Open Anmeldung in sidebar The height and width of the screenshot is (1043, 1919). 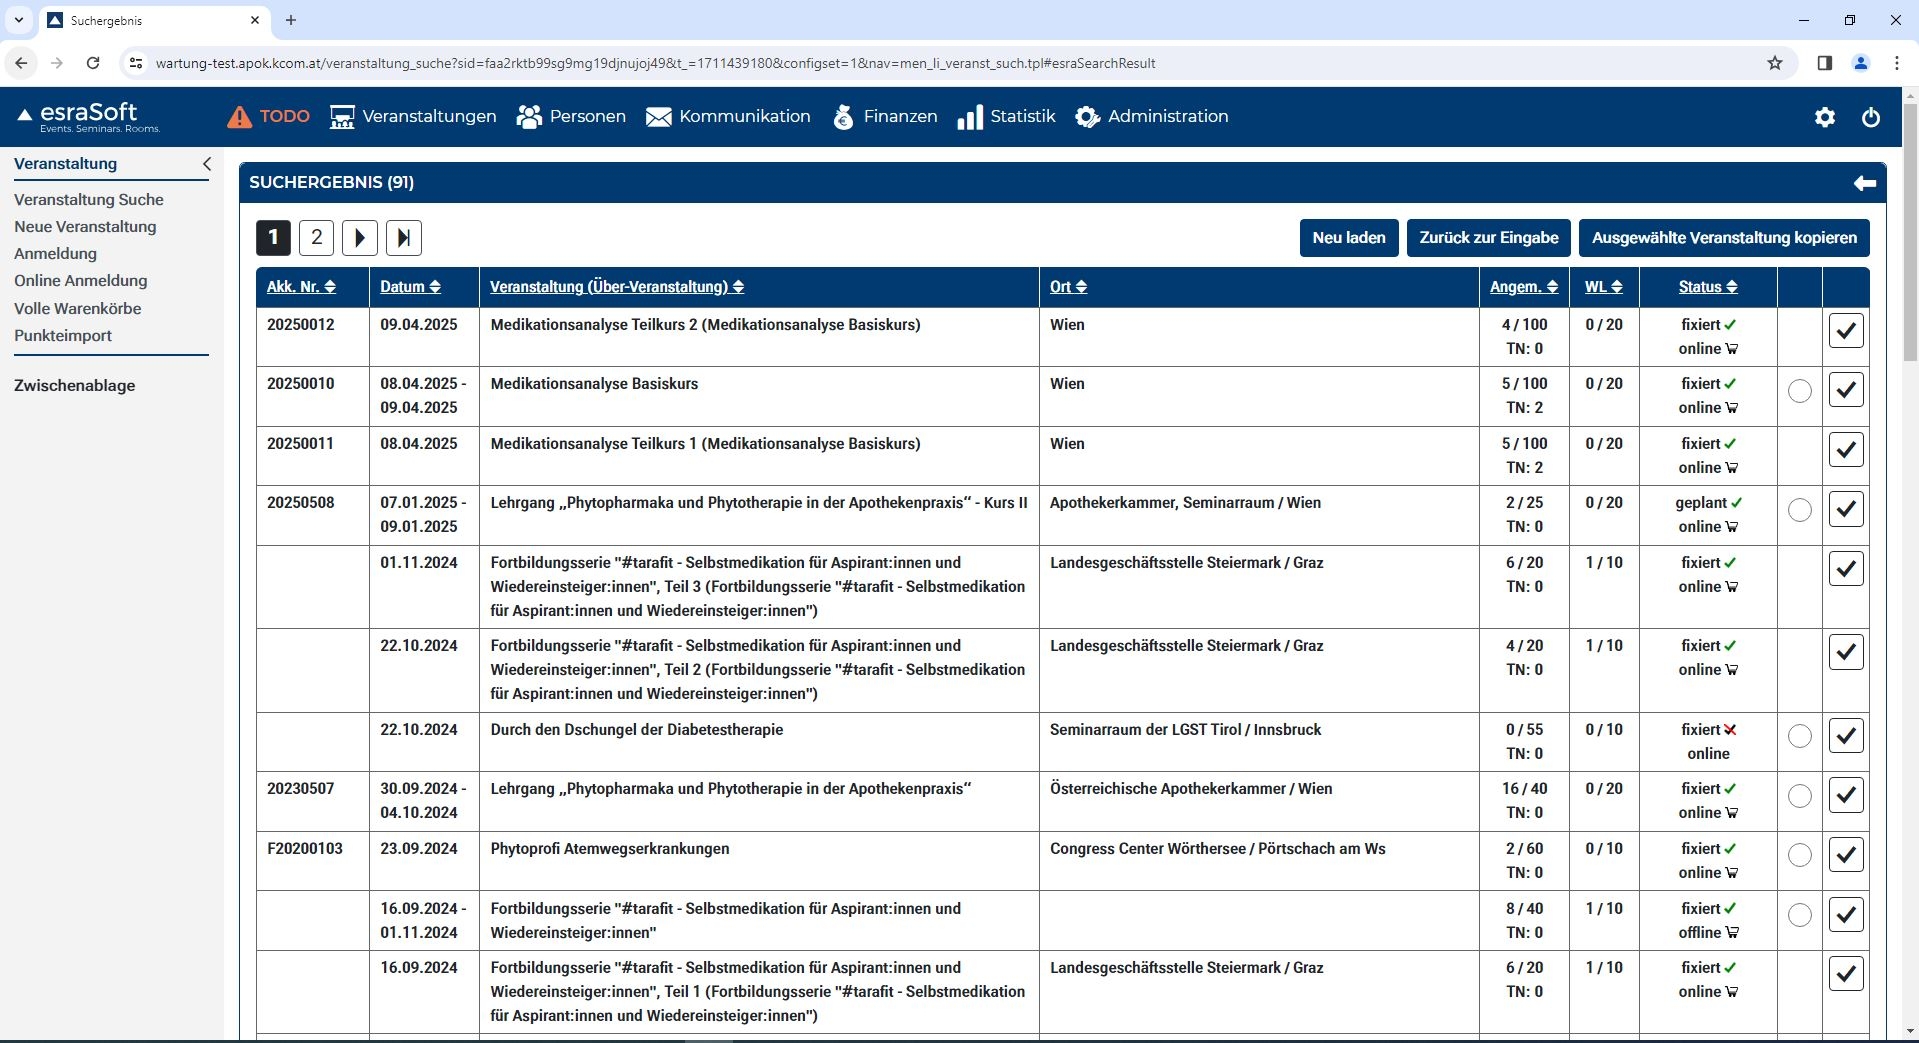(x=56, y=254)
